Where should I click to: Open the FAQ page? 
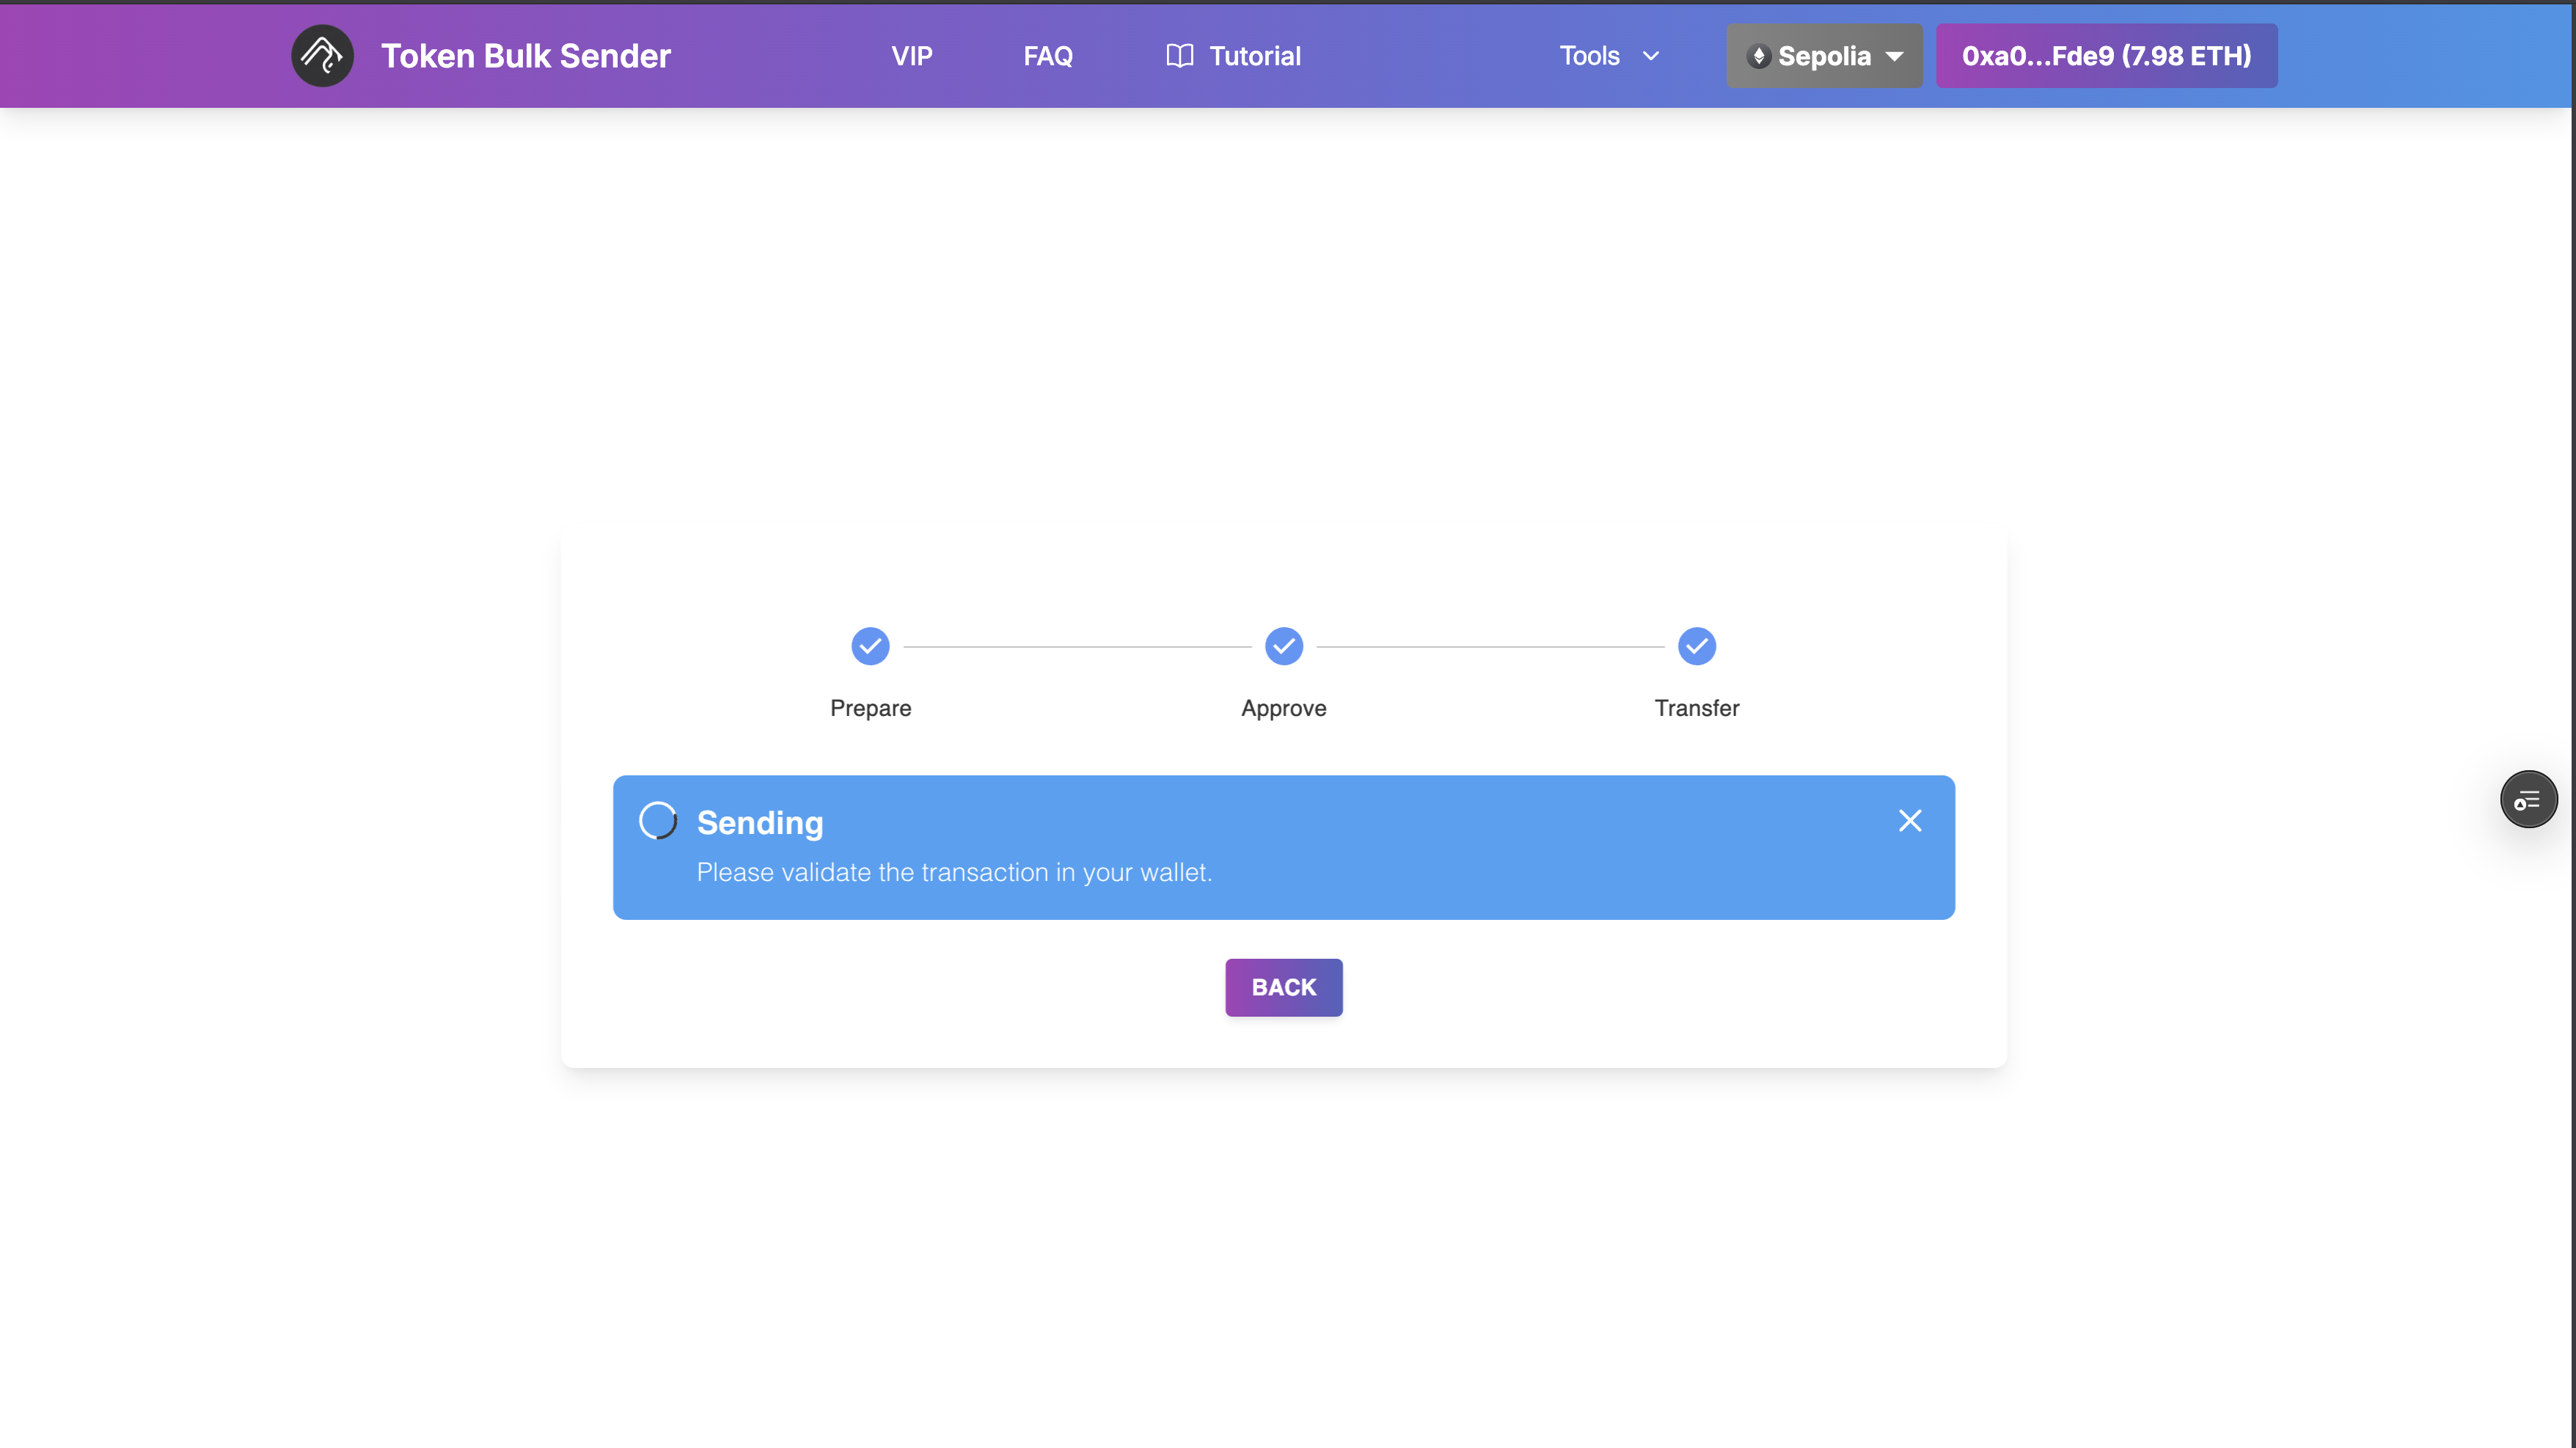pyautogui.click(x=1047, y=56)
